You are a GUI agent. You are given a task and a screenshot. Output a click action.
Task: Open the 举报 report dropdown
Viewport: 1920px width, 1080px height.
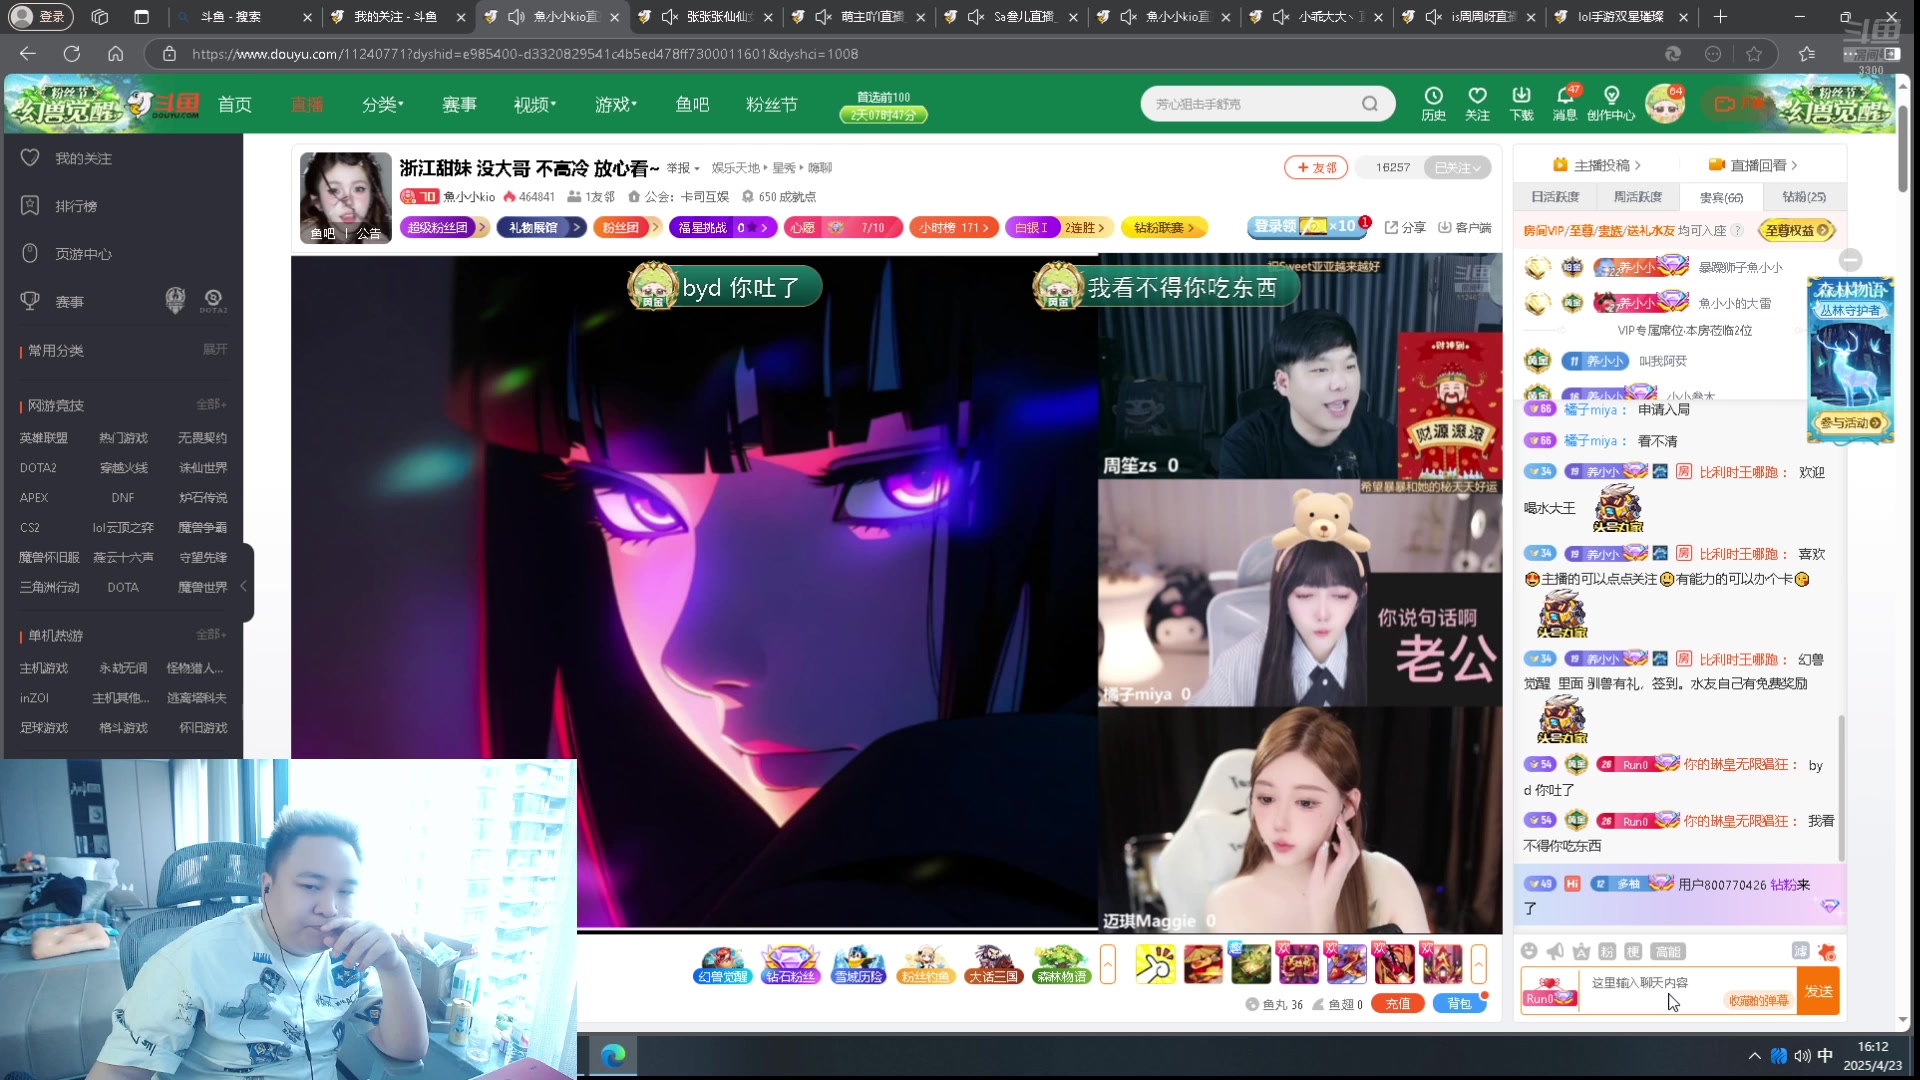[x=683, y=168]
